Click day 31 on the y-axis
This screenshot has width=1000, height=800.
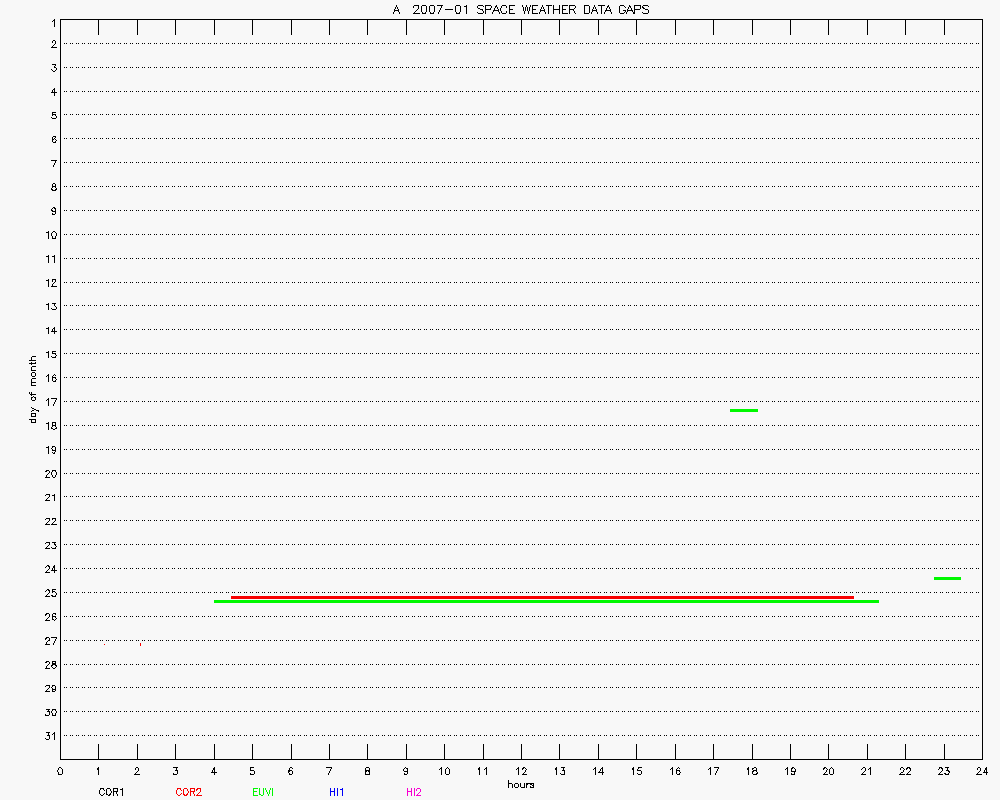click(x=49, y=736)
